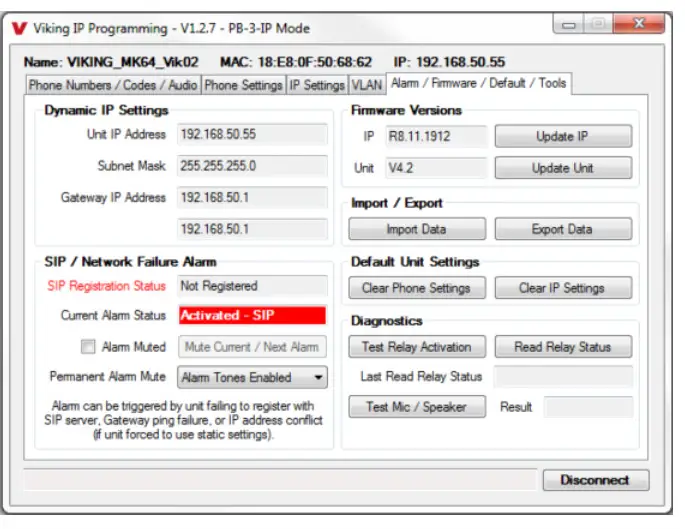Click the Update IP button

pos(563,136)
